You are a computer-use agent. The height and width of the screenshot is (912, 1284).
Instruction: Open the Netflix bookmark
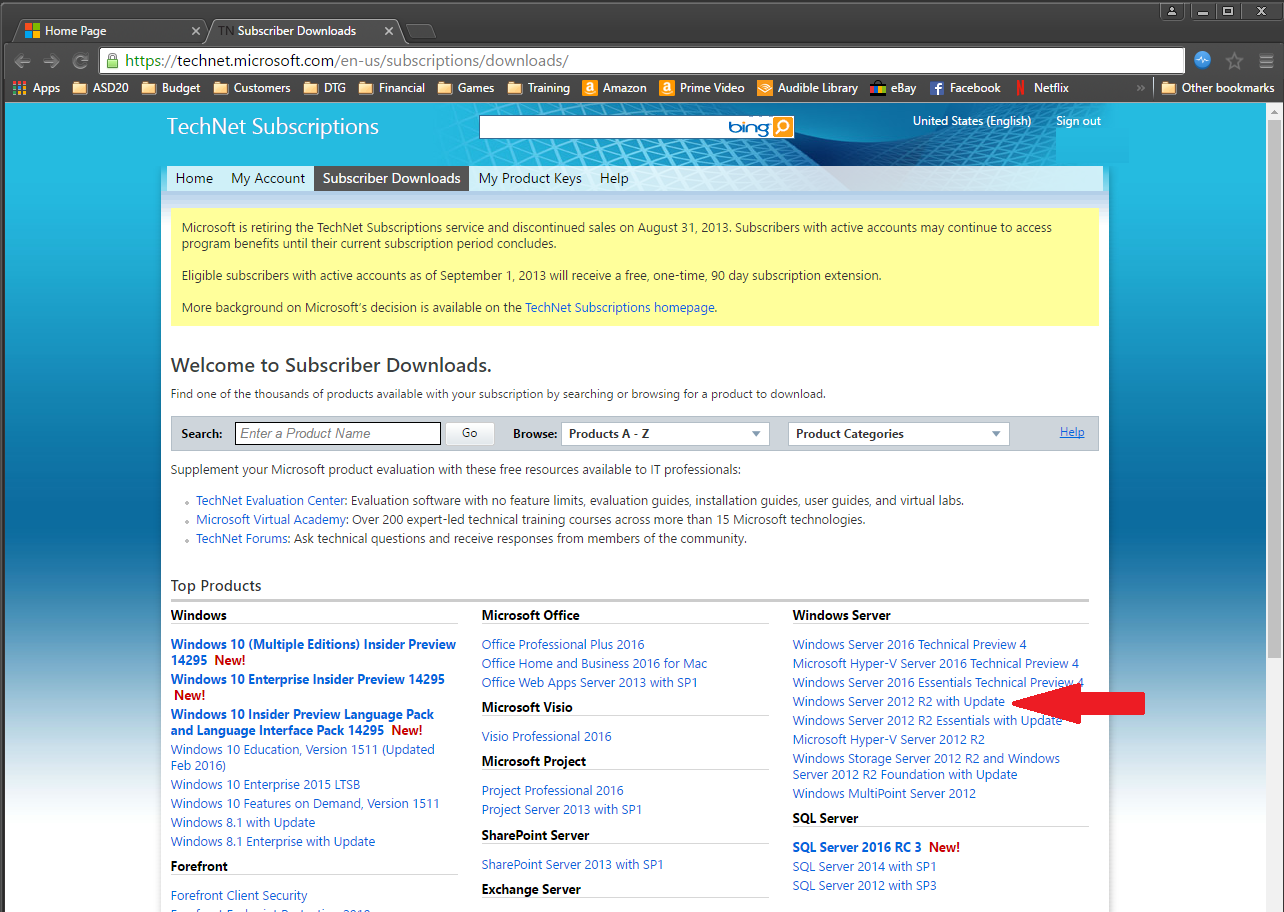(x=1042, y=88)
